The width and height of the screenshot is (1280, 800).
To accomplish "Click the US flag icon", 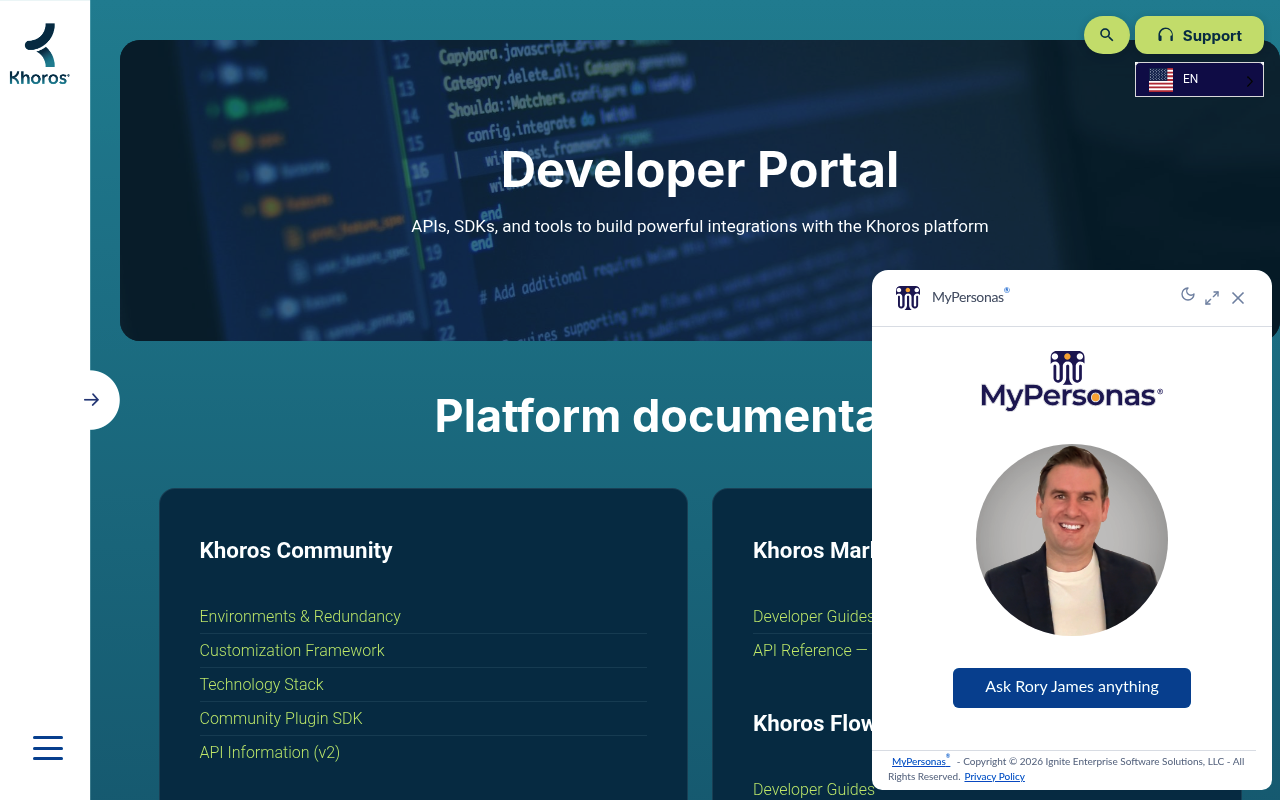I will click(1161, 80).
